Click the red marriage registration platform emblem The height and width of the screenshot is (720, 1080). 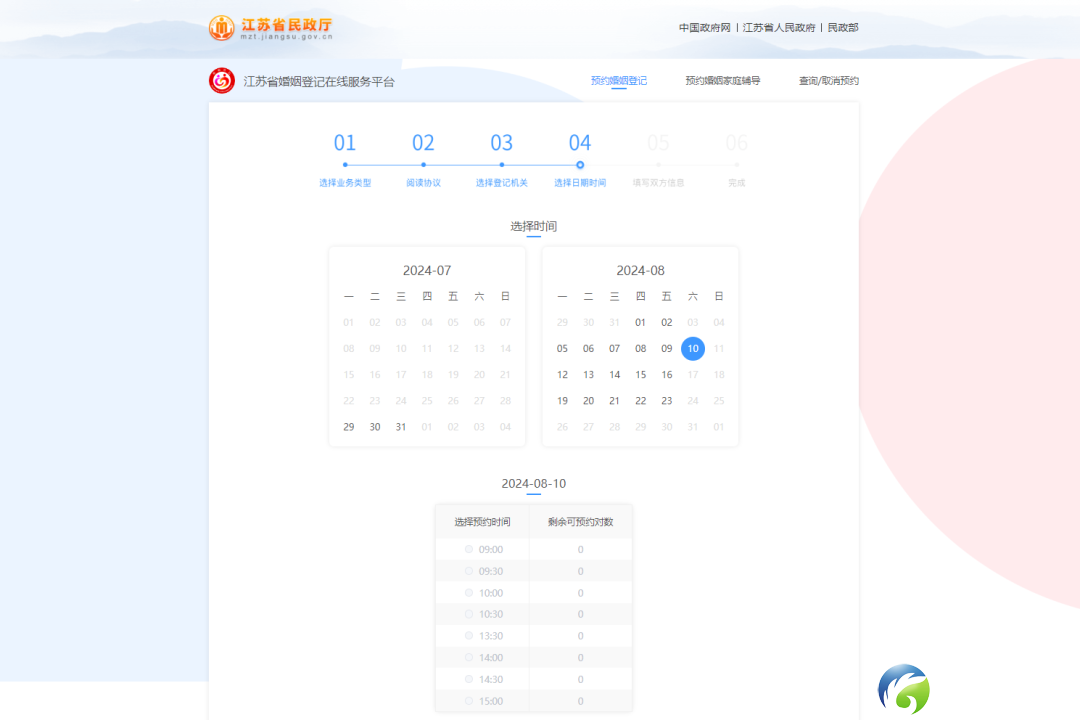click(x=222, y=81)
